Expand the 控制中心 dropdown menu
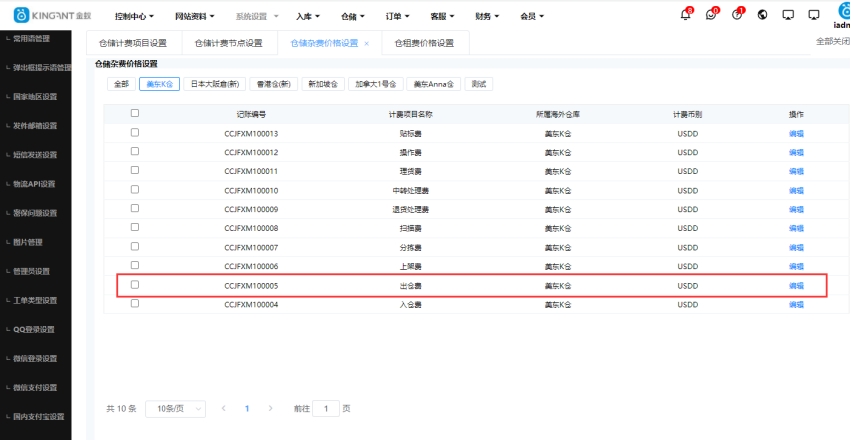Viewport: 851px width, 441px height. (134, 16)
